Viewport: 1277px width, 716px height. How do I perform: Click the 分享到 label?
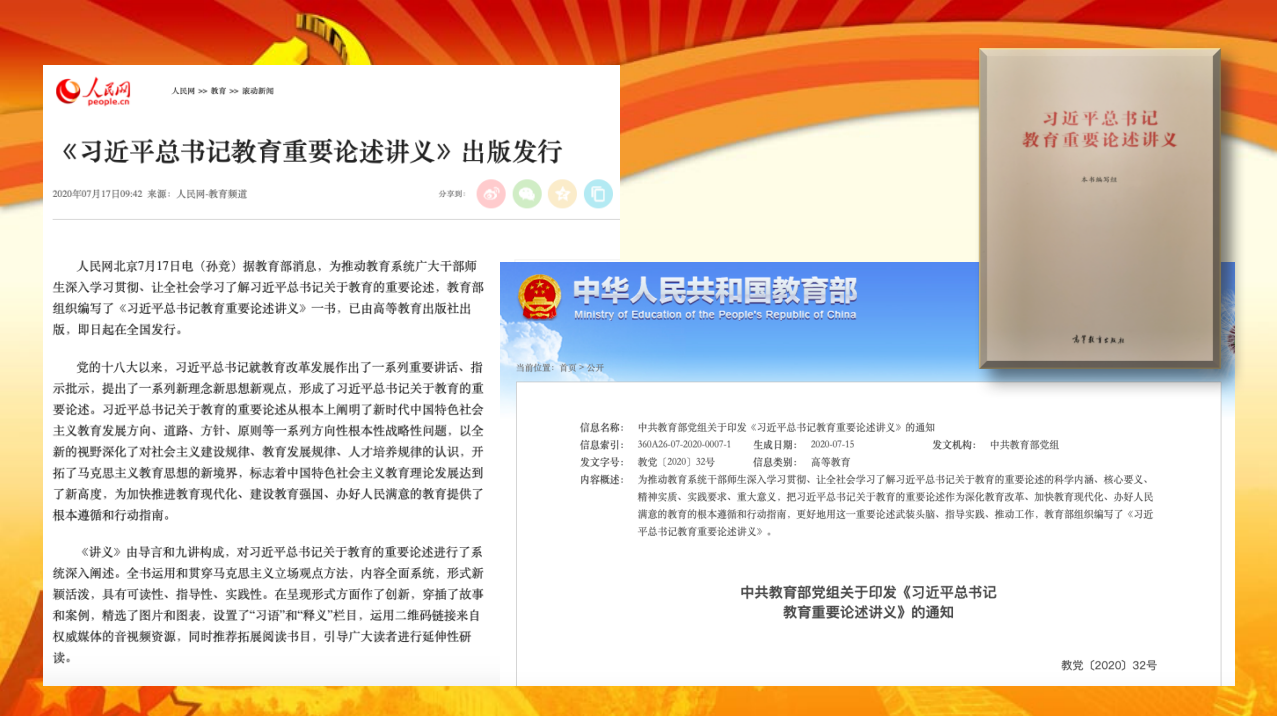tap(452, 194)
